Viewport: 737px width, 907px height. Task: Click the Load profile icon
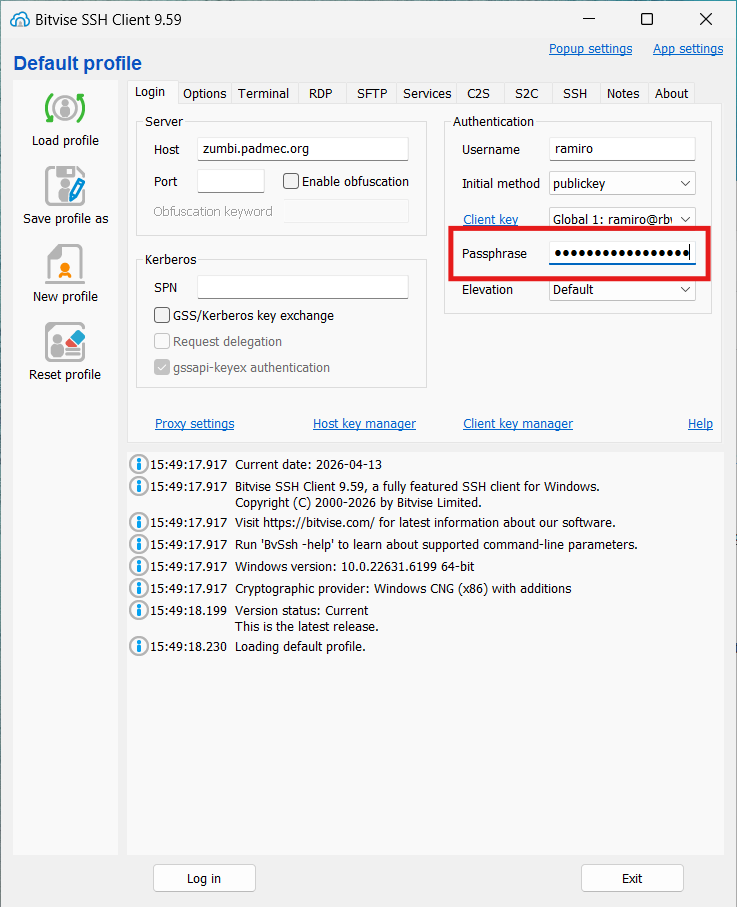point(65,108)
